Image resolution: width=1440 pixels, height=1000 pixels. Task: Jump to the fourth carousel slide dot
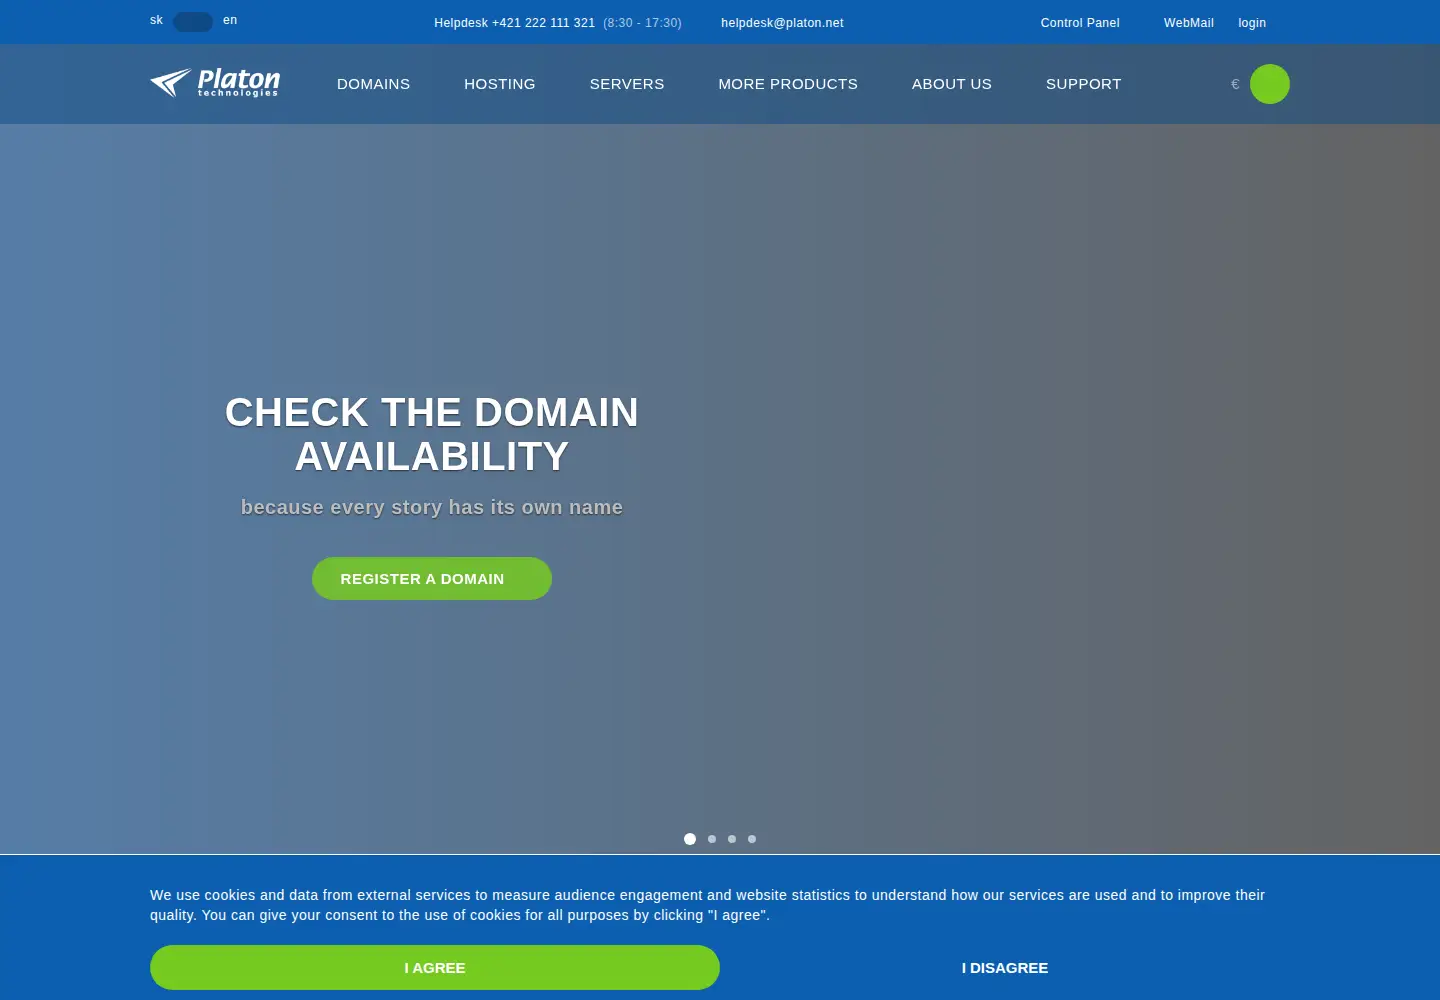752,839
